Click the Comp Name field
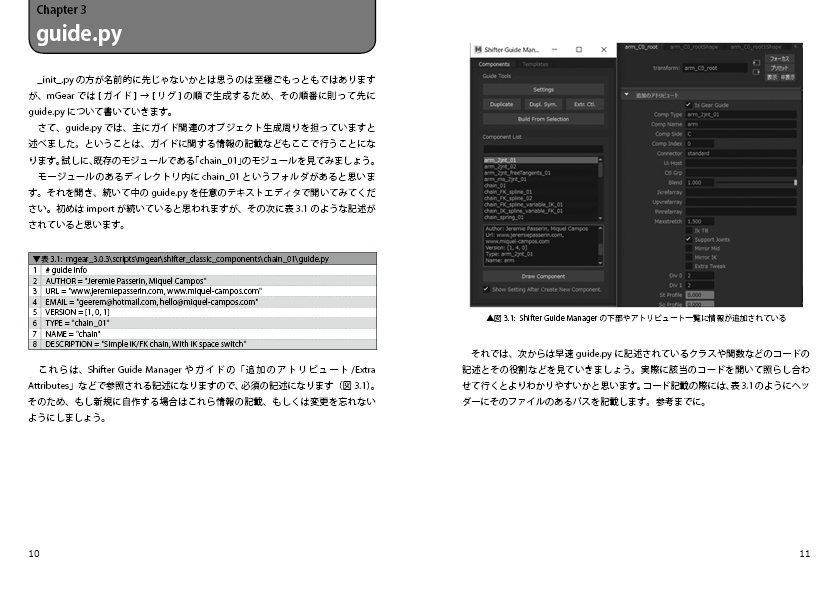 [741, 124]
